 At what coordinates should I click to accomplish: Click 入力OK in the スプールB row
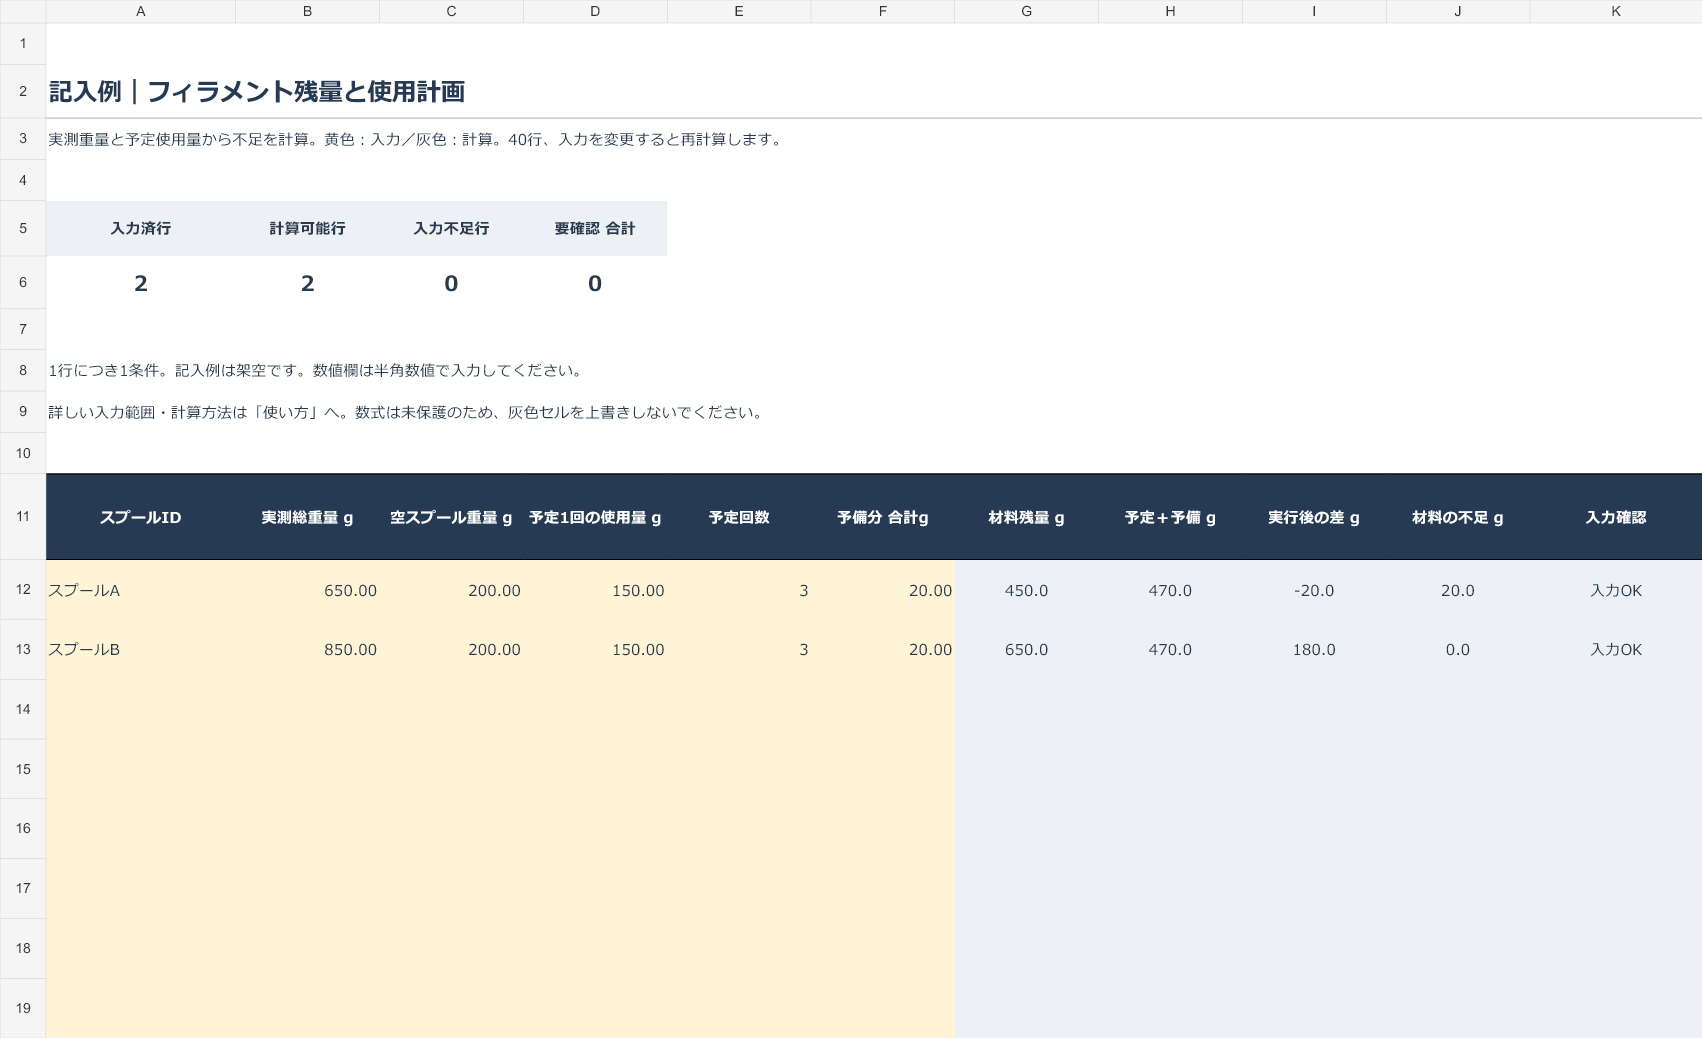pyautogui.click(x=1615, y=649)
